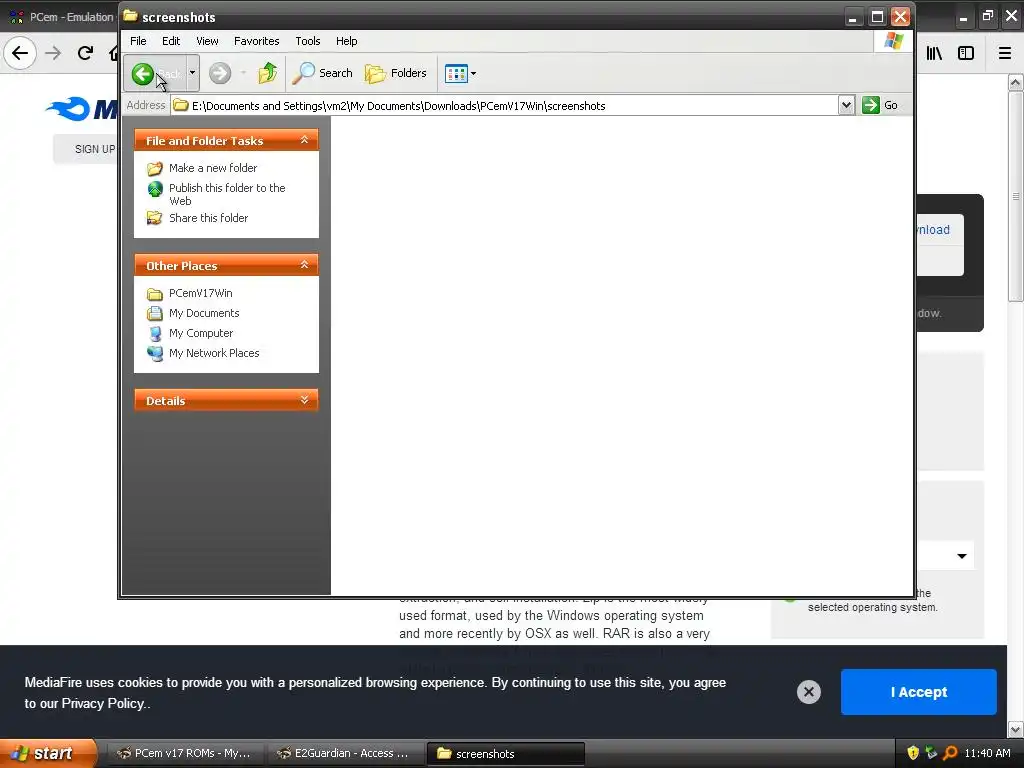Click Publish this folder to the Web
The image size is (1024, 768).
(227, 194)
